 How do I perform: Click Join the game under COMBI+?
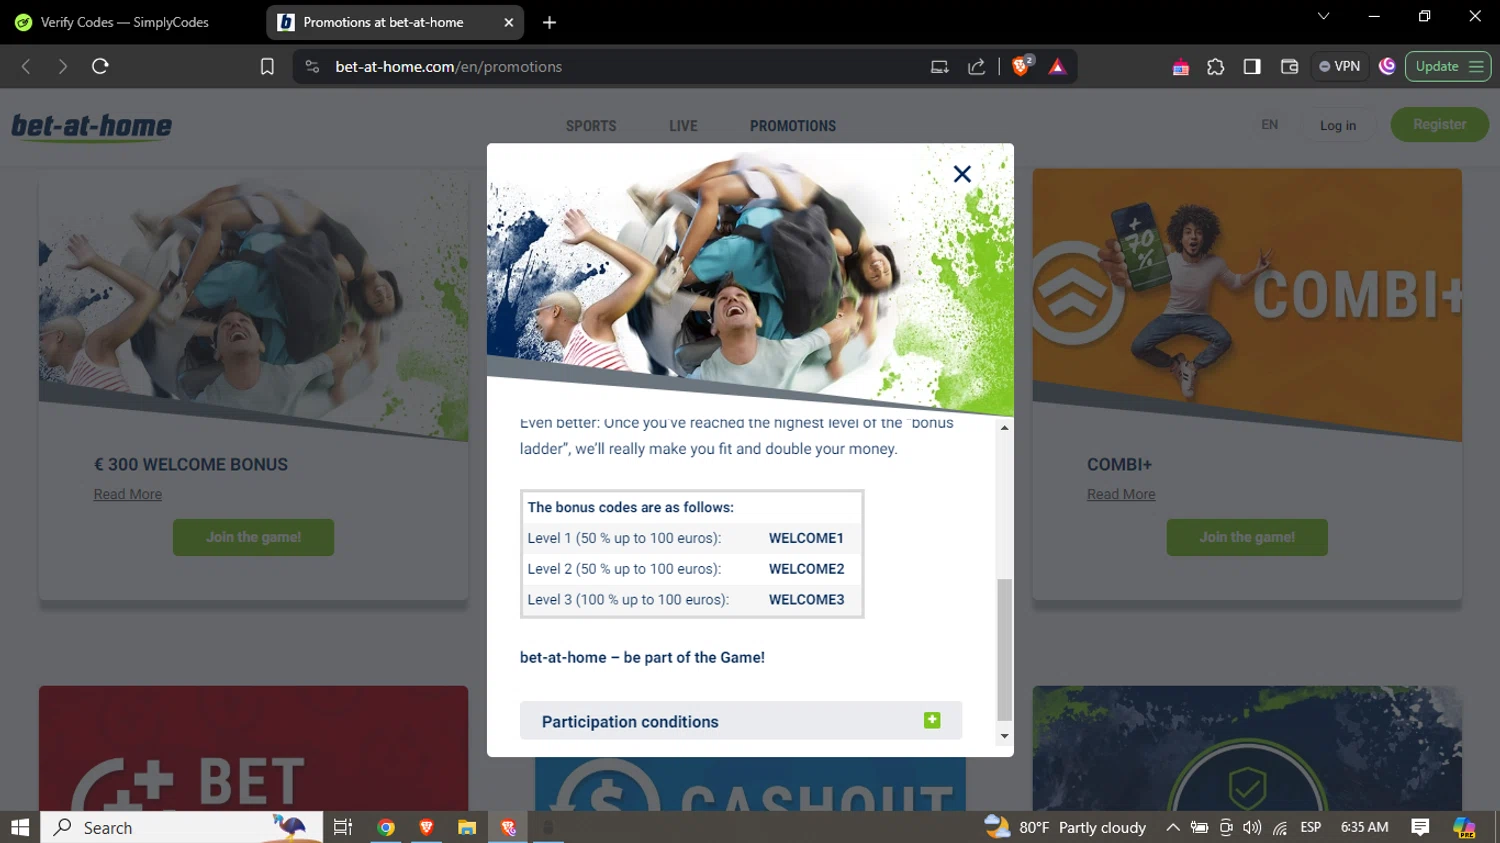[1247, 537]
